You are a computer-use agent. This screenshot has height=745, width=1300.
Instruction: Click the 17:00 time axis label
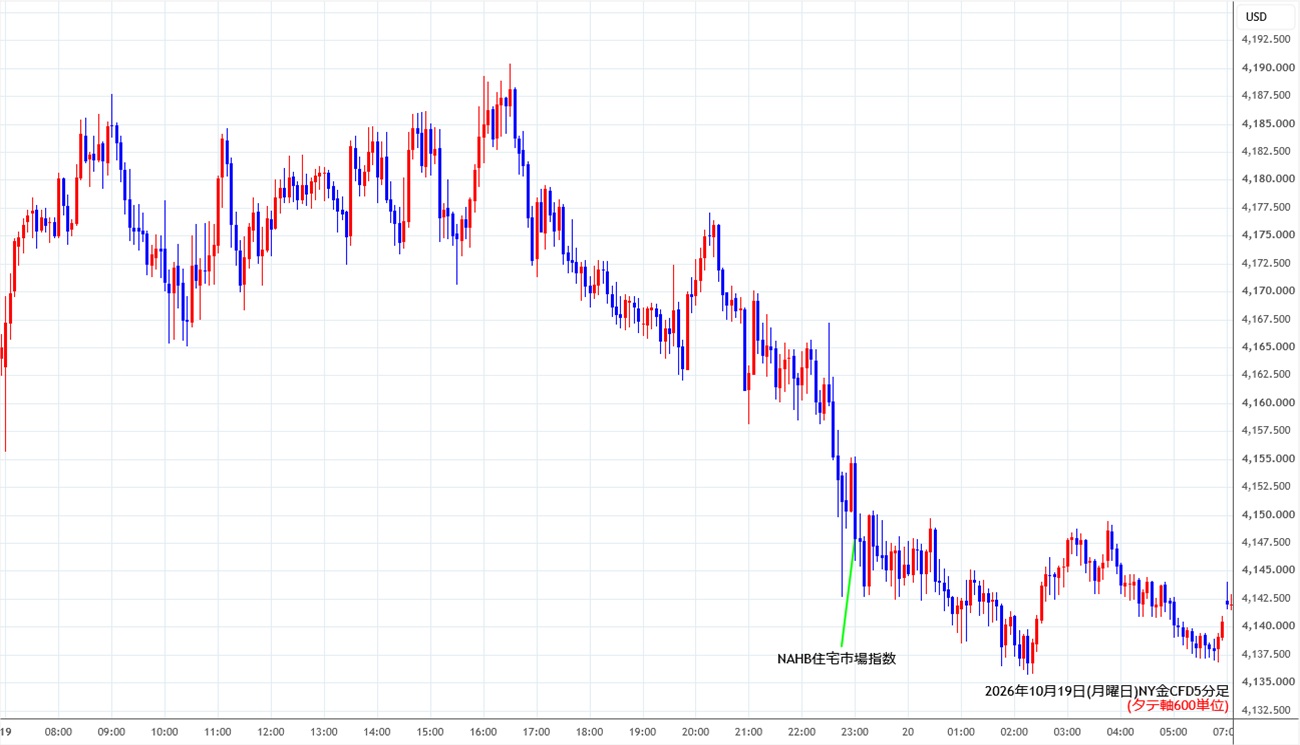(x=536, y=732)
